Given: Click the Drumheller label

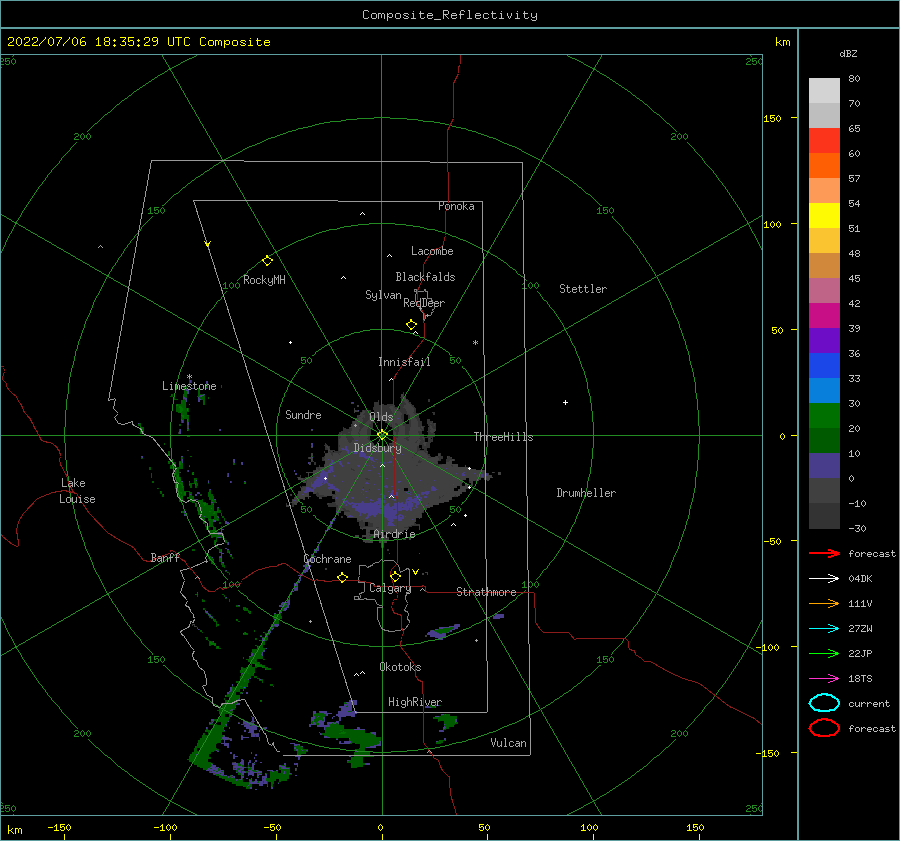Looking at the screenshot, I should click(586, 493).
